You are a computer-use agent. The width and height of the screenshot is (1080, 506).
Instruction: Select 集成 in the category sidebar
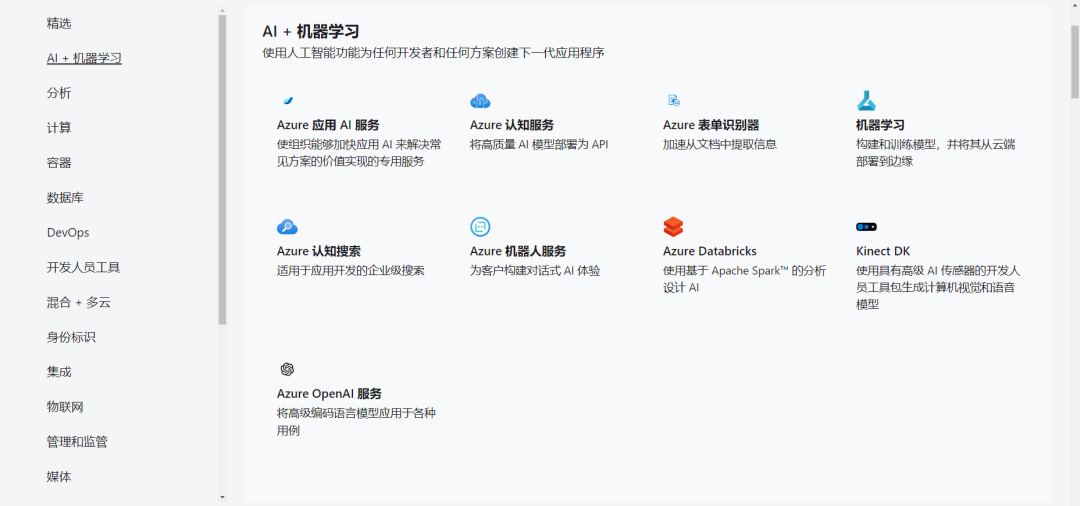(x=59, y=372)
